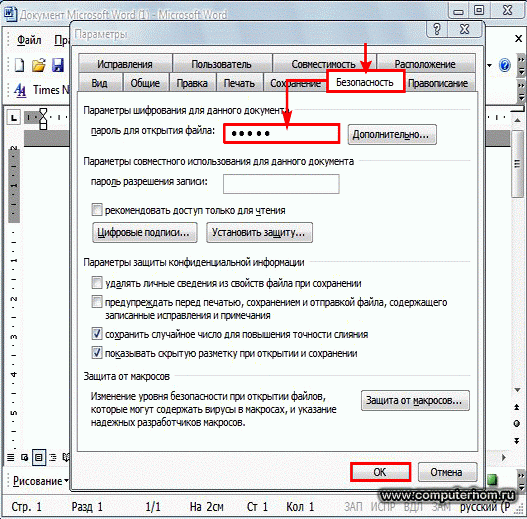
Task: Click the Word Help question mark icon
Action: coord(504,65)
